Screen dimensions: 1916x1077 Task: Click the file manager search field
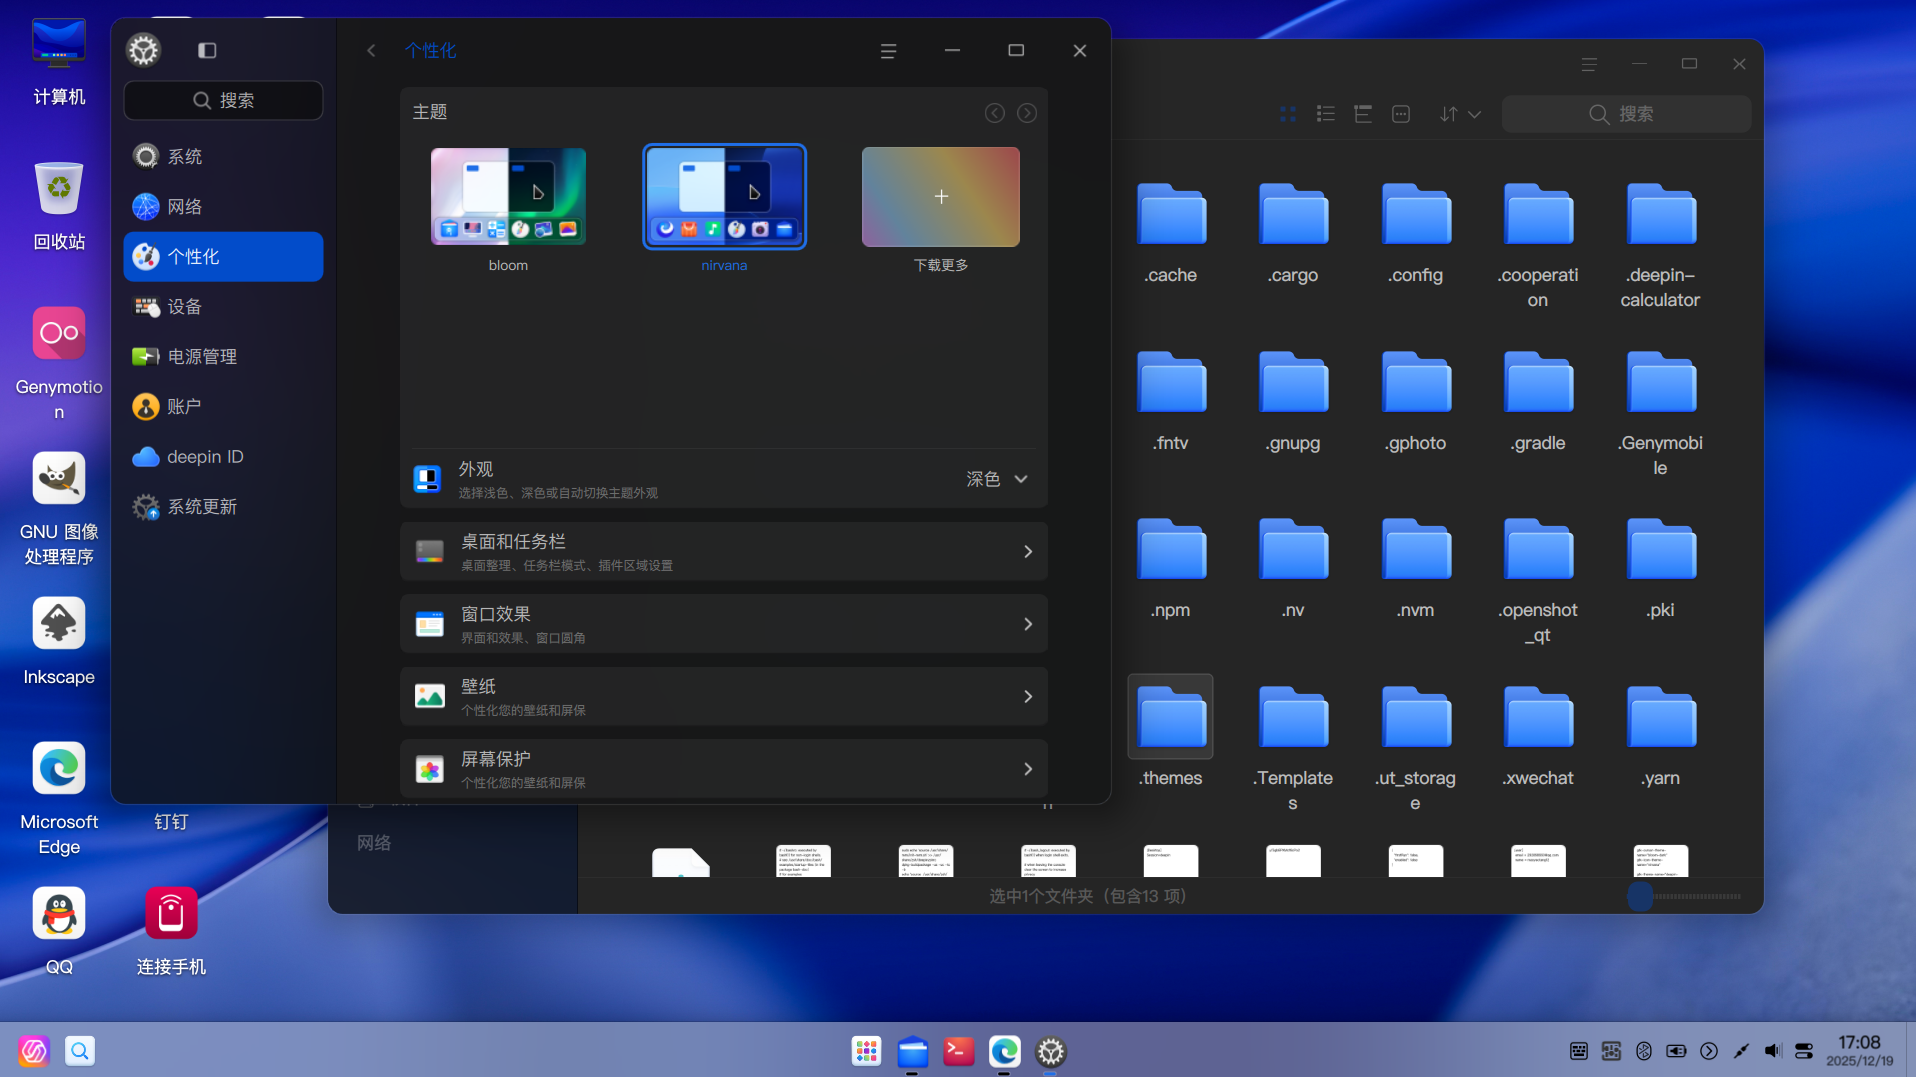point(1626,114)
